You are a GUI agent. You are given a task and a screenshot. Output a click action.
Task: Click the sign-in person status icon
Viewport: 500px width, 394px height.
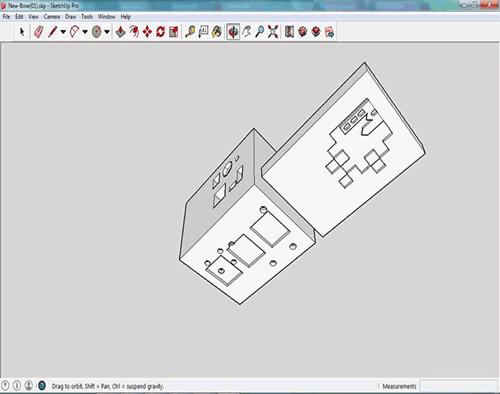tap(29, 385)
